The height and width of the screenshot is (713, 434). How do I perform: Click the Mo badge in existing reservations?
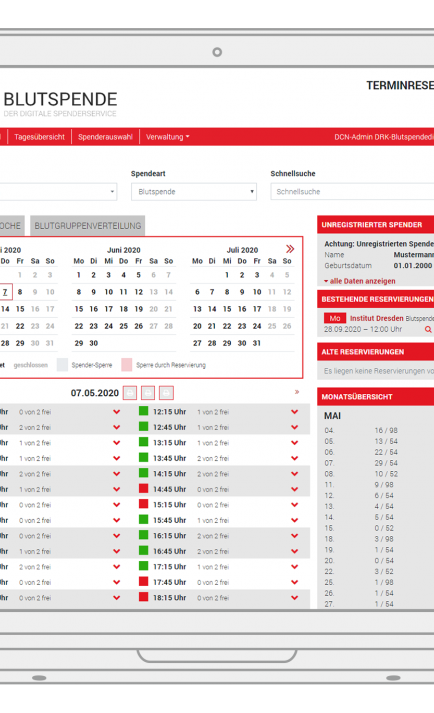coord(335,318)
